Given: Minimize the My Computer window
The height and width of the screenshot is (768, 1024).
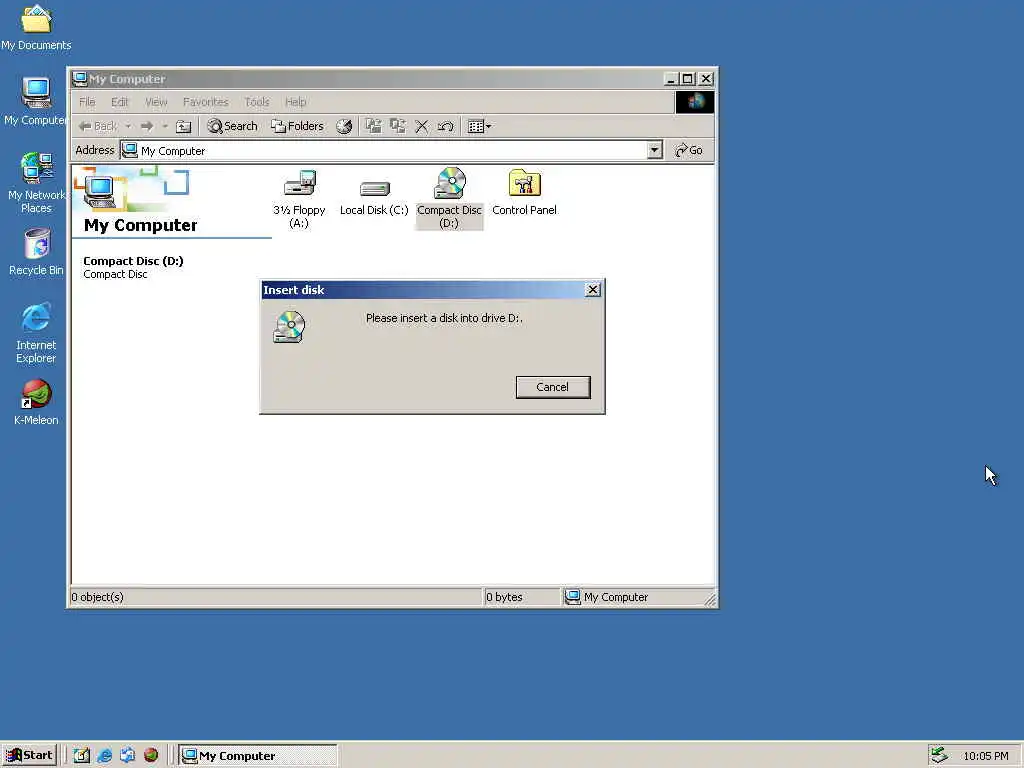Looking at the screenshot, I should (x=671, y=79).
